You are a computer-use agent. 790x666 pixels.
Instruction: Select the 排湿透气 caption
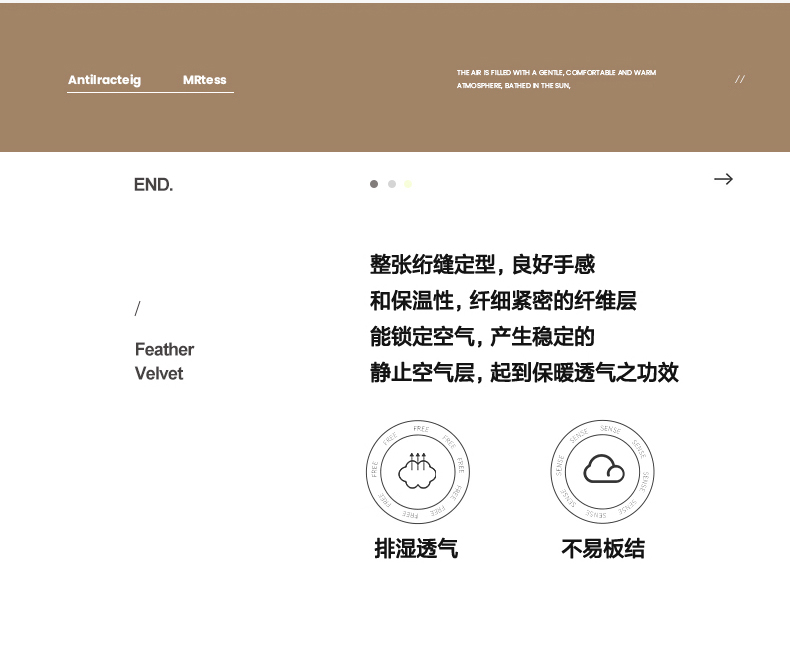click(416, 548)
